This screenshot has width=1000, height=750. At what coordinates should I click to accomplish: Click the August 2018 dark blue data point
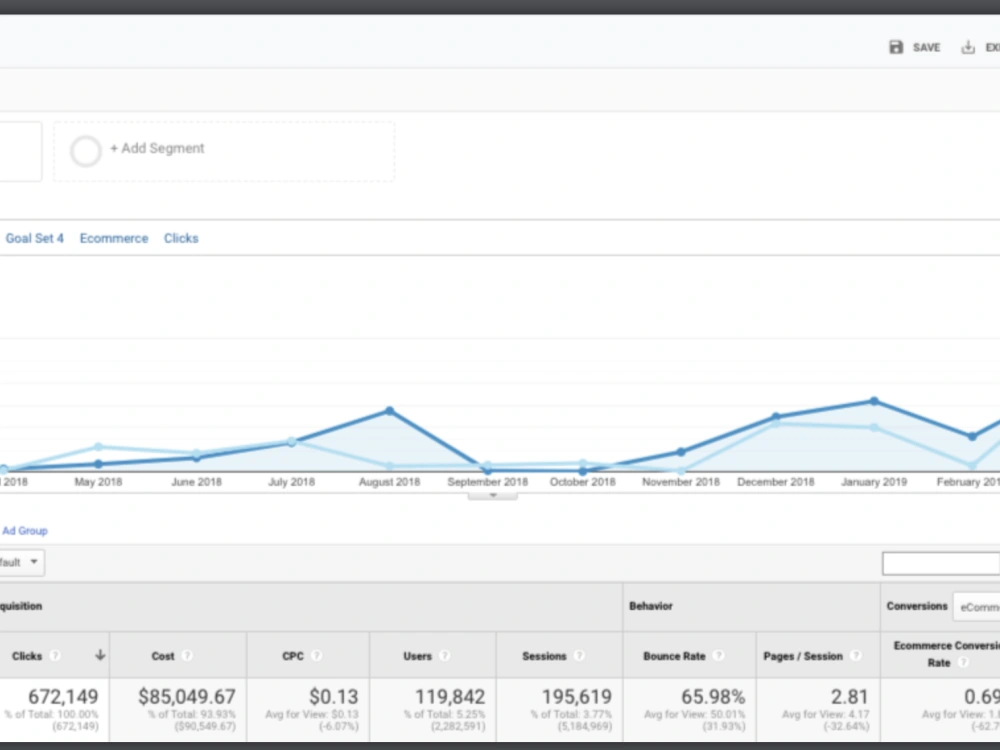390,411
